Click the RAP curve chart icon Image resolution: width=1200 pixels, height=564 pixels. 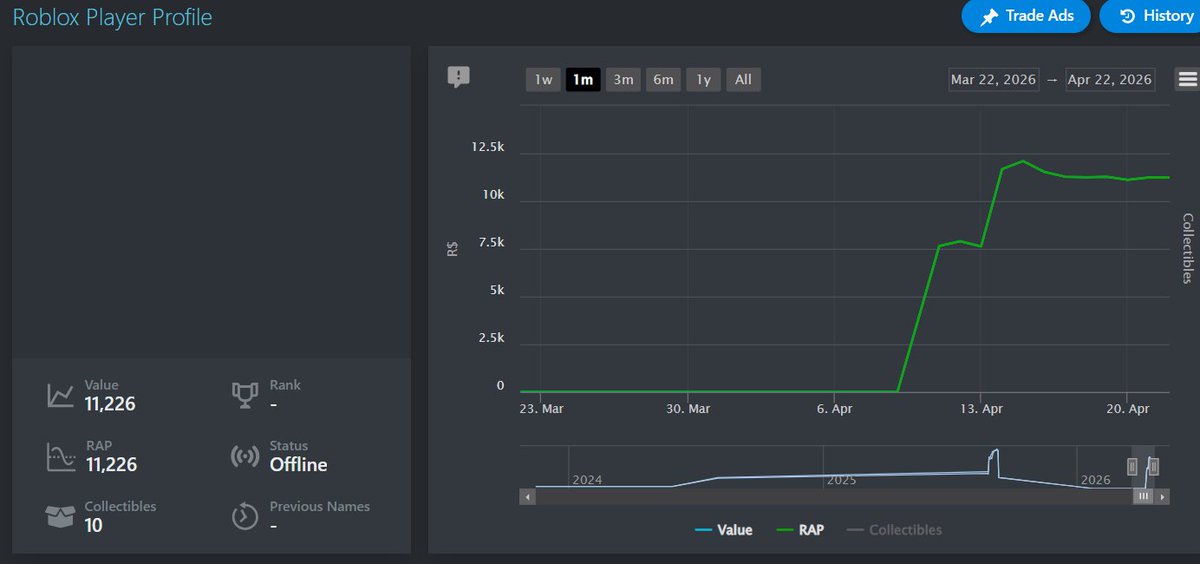pyautogui.click(x=60, y=457)
